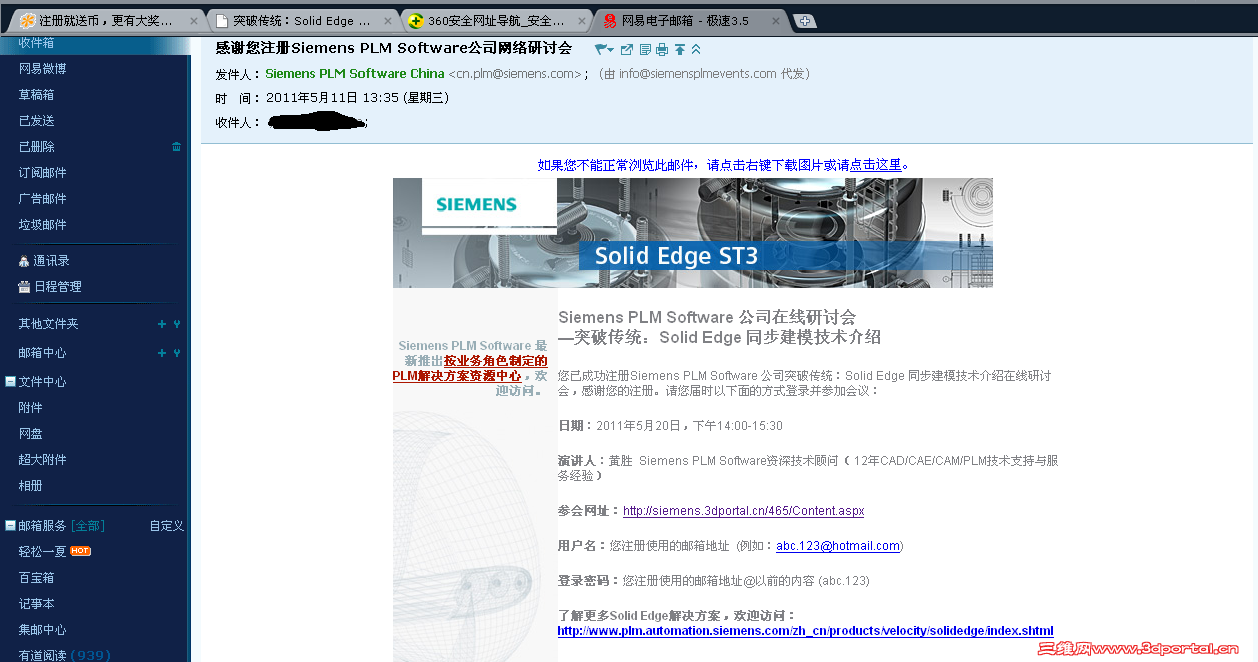
Task: Click 点击这里 link above banner
Action: 876,165
